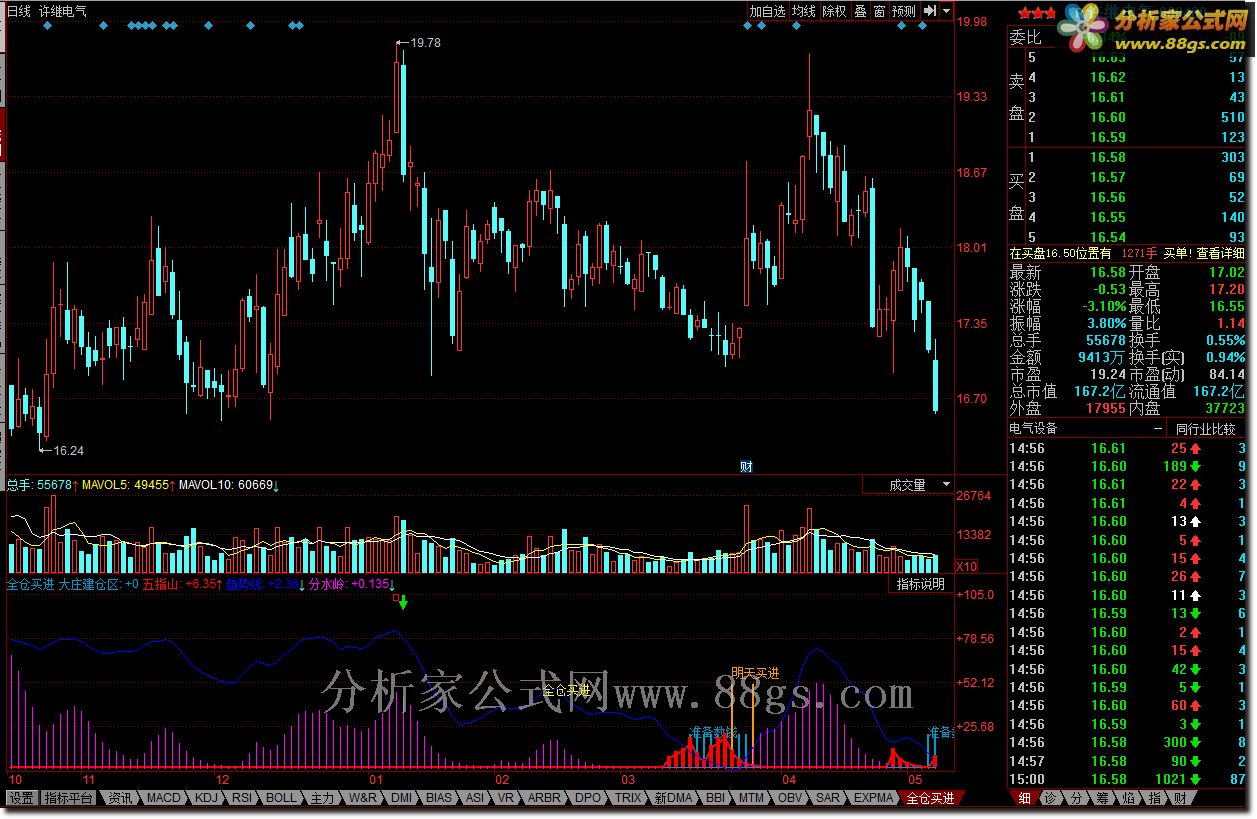The width and height of the screenshot is (1257, 819).
Task: Click the green down-arrow signal in indicator pane
Action: 403,603
